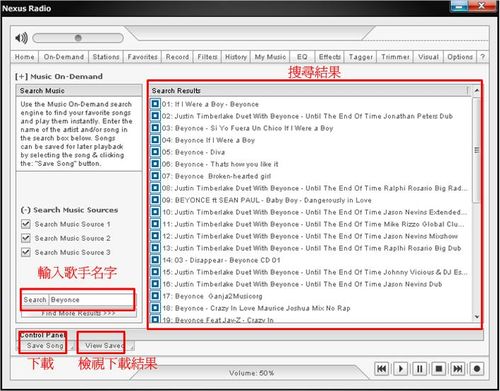Switch to the Filters tab
The image size is (500, 391).
[207, 57]
